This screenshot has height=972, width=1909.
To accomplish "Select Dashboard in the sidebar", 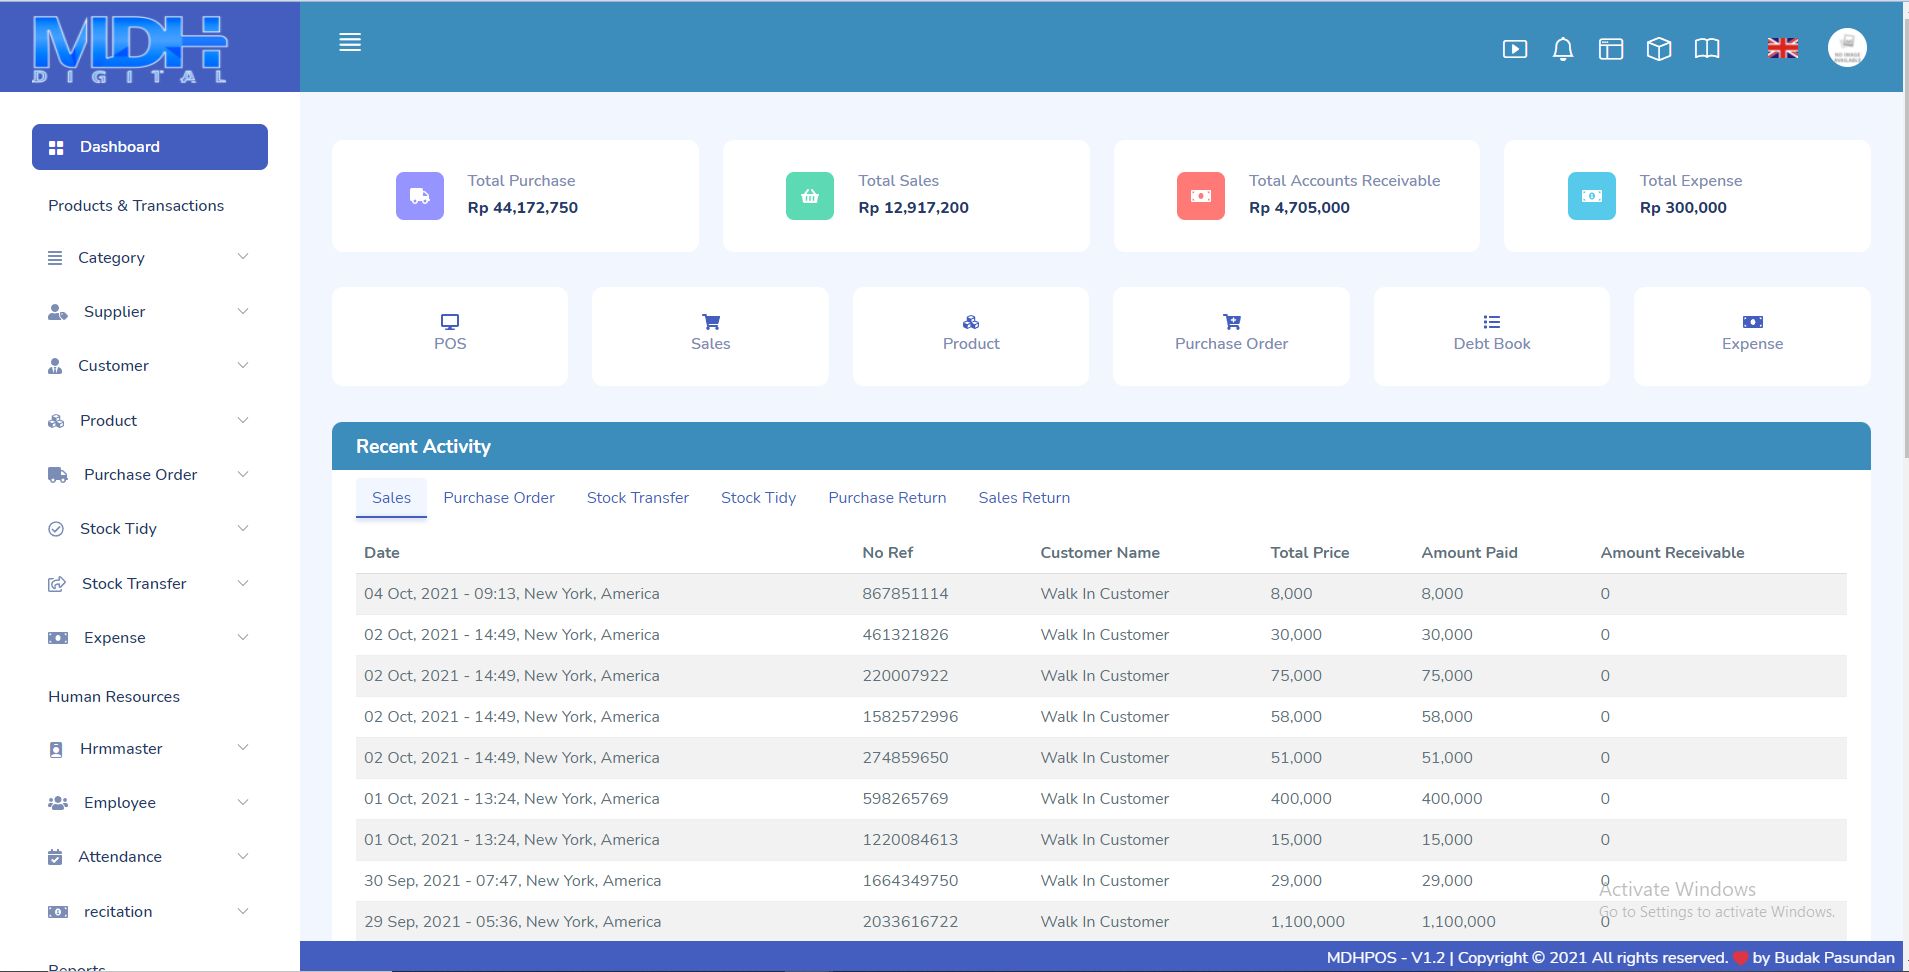I will pos(150,147).
